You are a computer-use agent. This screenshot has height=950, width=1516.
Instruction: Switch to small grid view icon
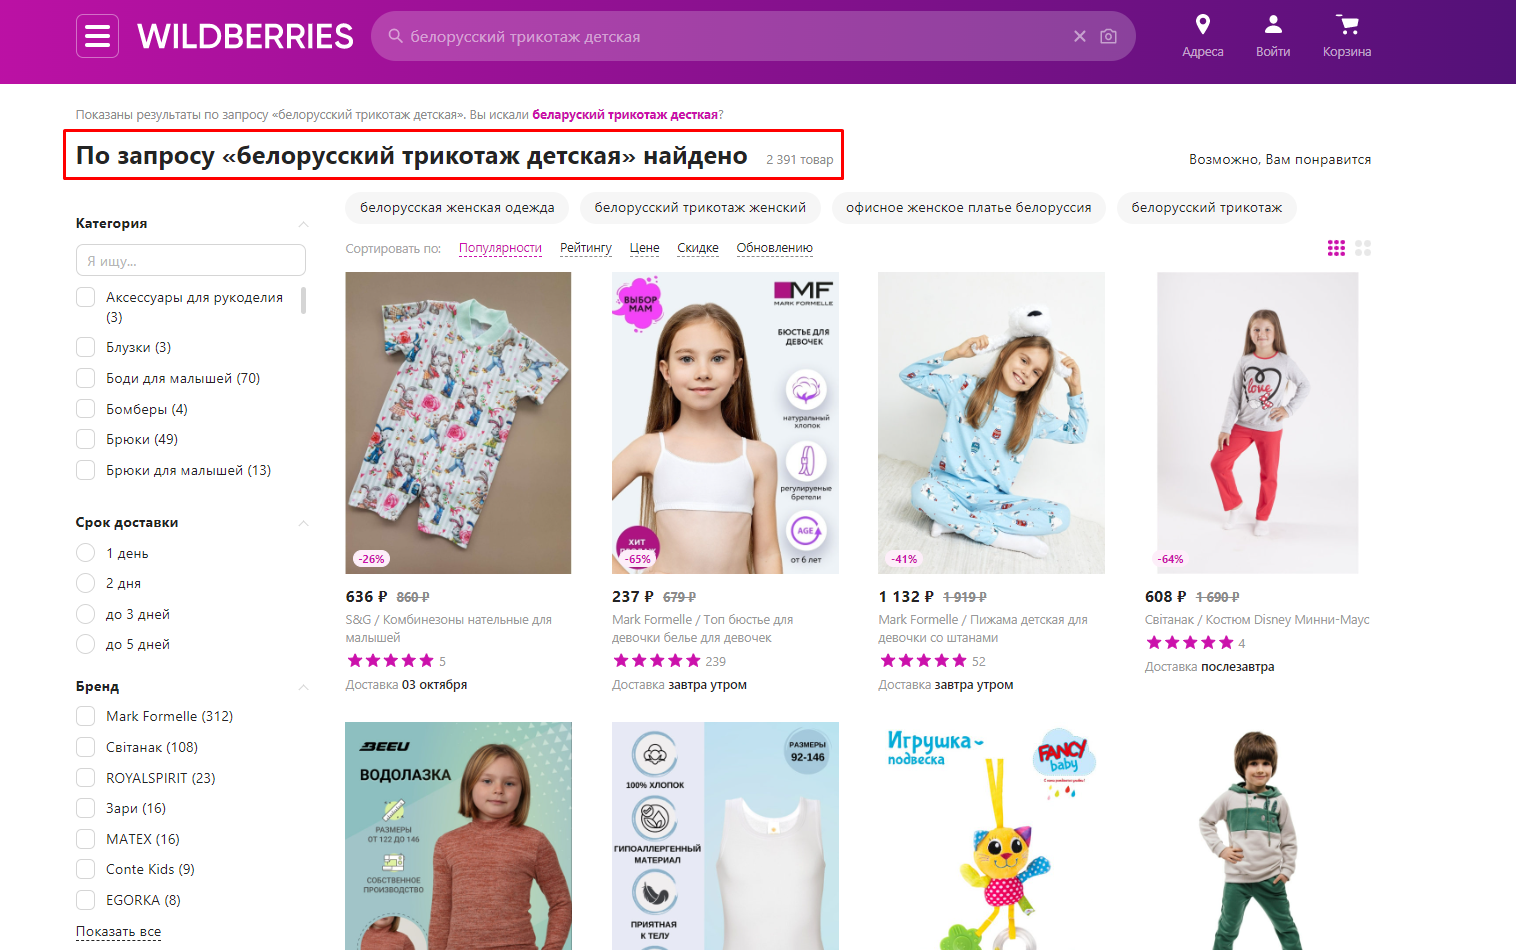(1336, 248)
